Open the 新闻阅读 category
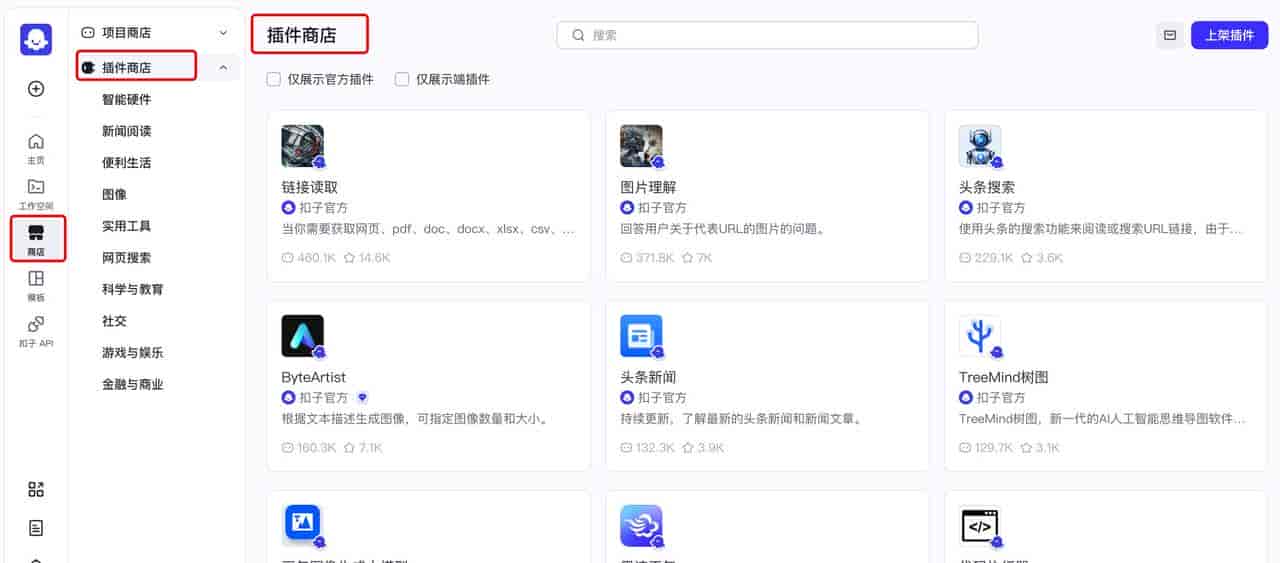1280x563 pixels. pos(126,131)
